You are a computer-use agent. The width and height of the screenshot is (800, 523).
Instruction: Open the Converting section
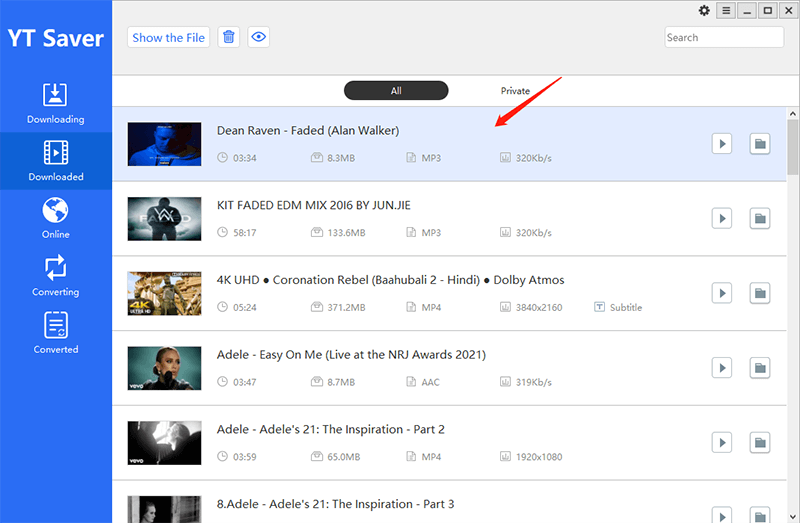pyautogui.click(x=56, y=276)
